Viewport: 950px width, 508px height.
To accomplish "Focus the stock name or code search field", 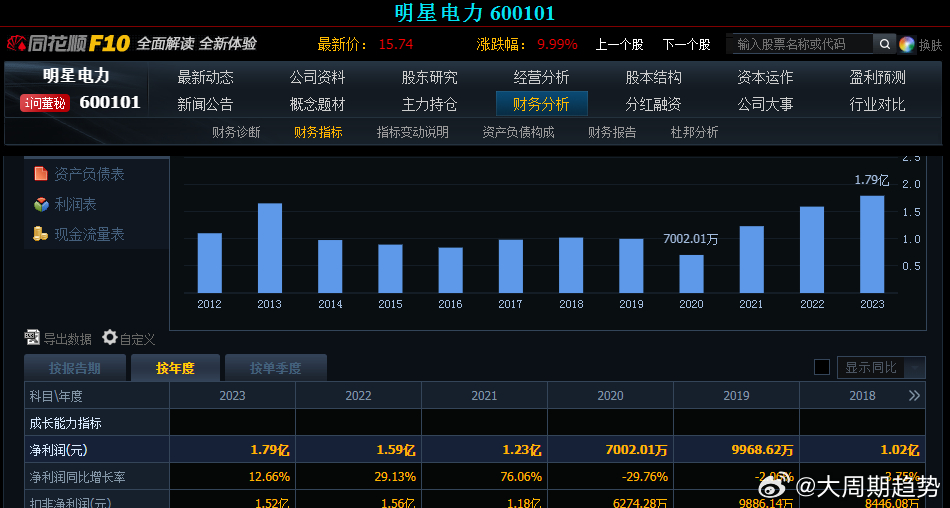I will (801, 44).
